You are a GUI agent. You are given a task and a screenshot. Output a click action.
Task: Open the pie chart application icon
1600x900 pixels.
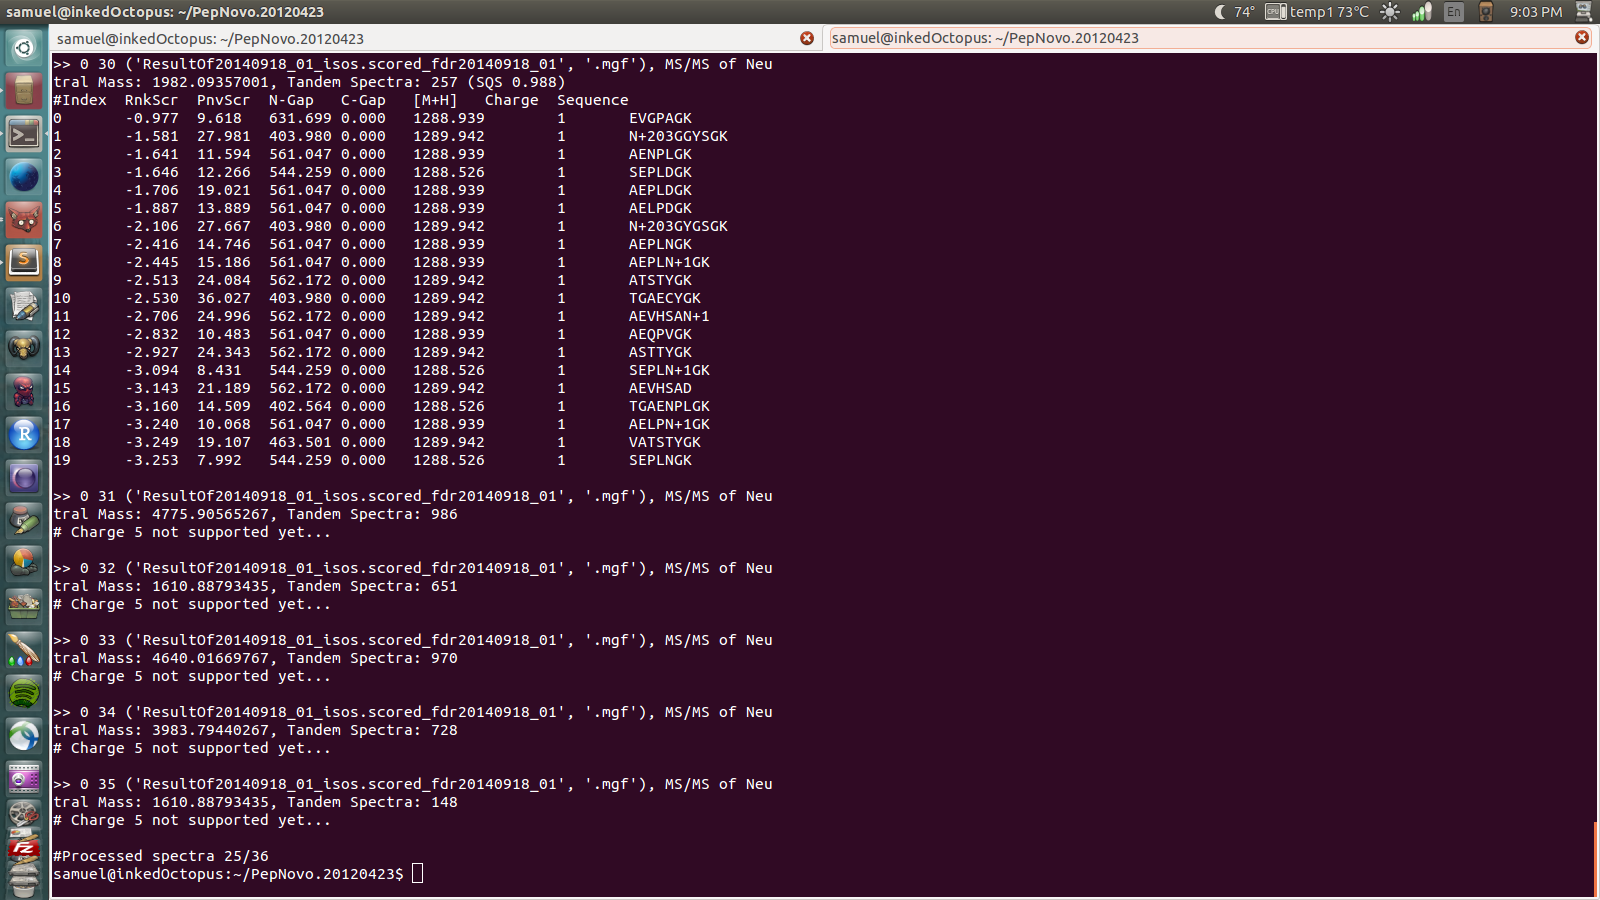click(24, 563)
